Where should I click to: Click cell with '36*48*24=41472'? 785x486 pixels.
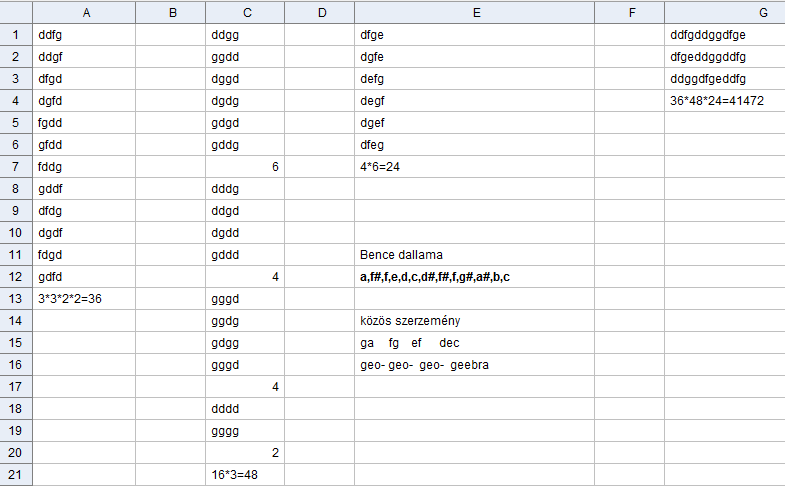[724, 100]
